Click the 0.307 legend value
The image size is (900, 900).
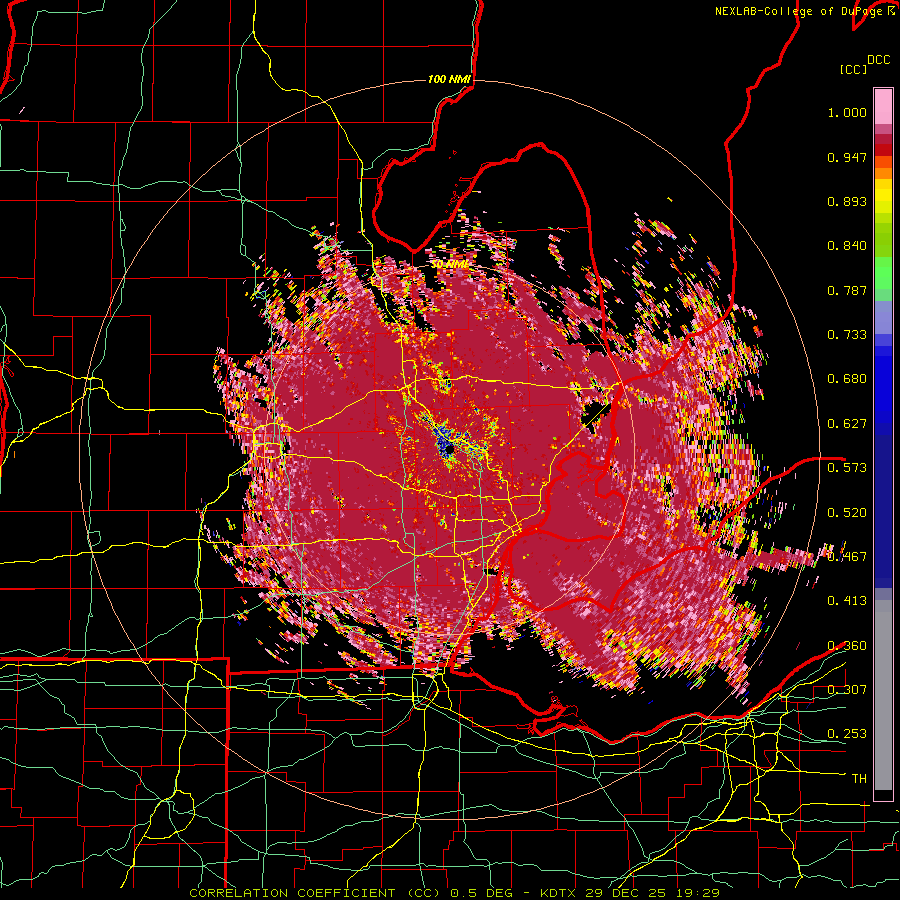coord(847,689)
